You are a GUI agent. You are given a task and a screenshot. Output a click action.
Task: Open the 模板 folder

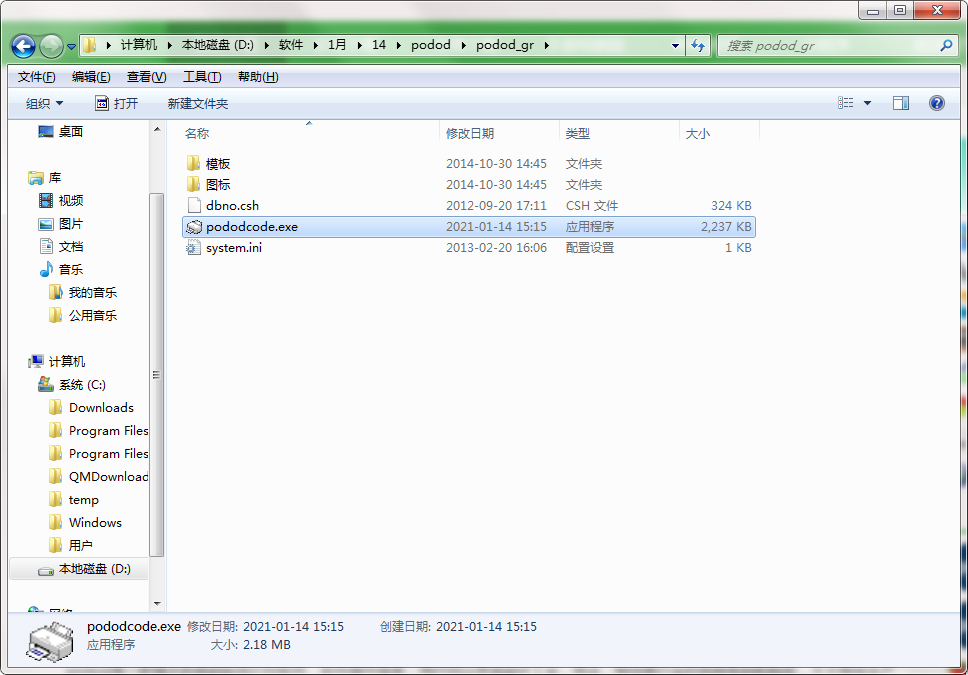217,164
